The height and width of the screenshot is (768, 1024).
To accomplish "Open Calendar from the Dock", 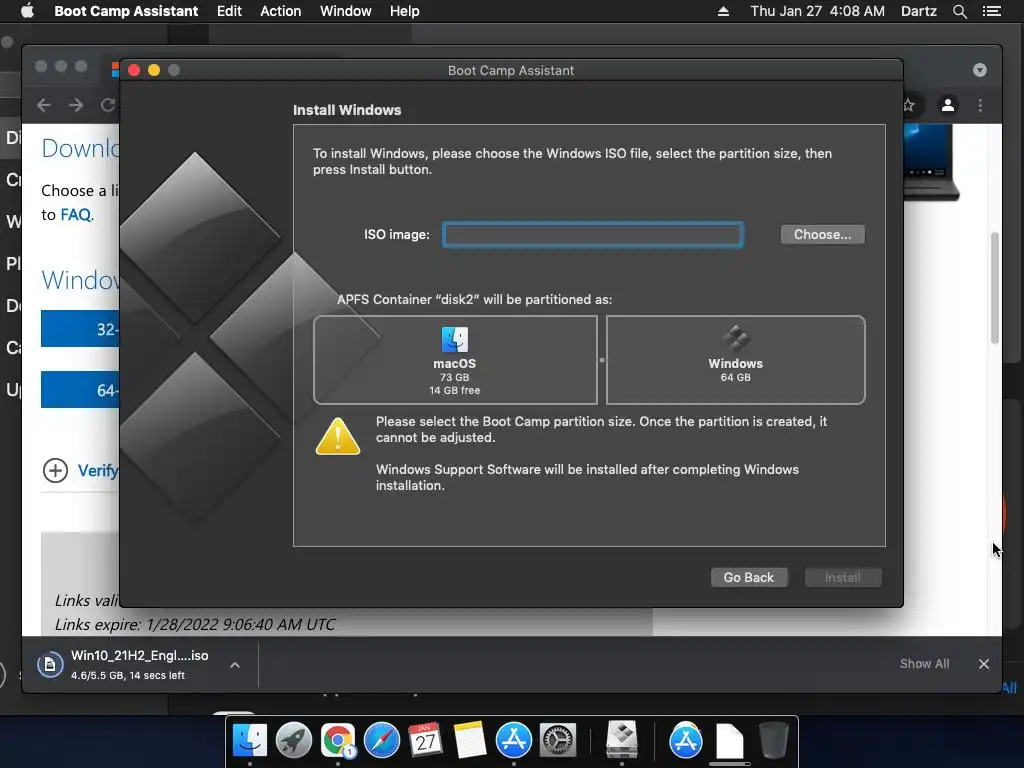I will (425, 741).
